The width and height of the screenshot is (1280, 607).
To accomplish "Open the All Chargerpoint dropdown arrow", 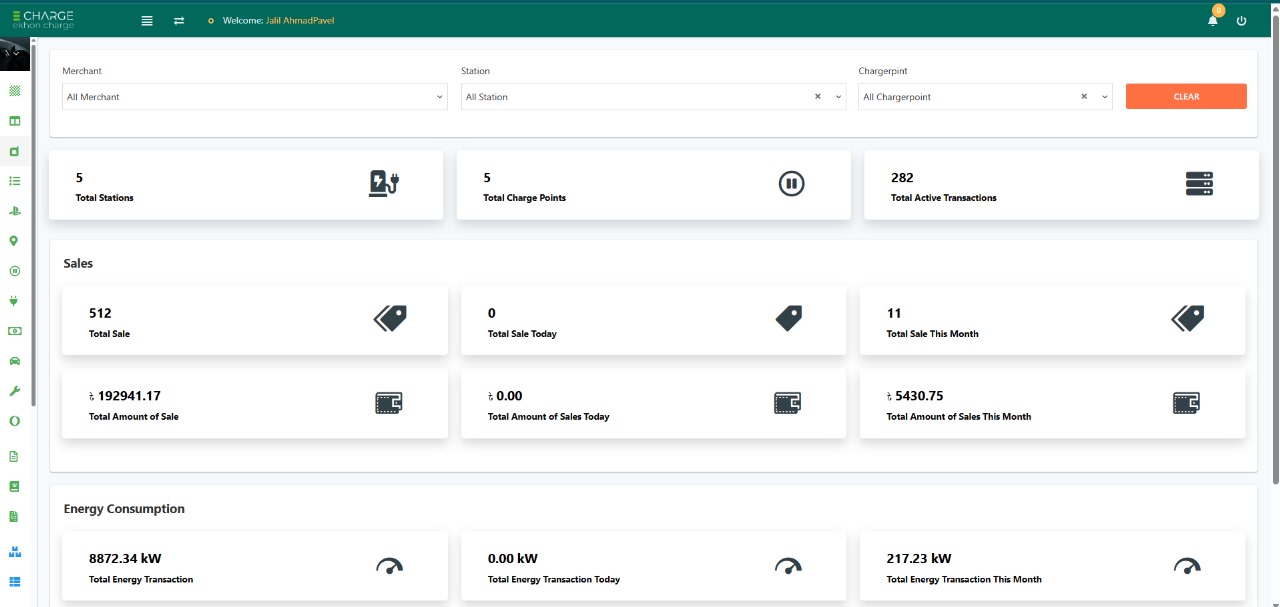I will click(x=1105, y=97).
